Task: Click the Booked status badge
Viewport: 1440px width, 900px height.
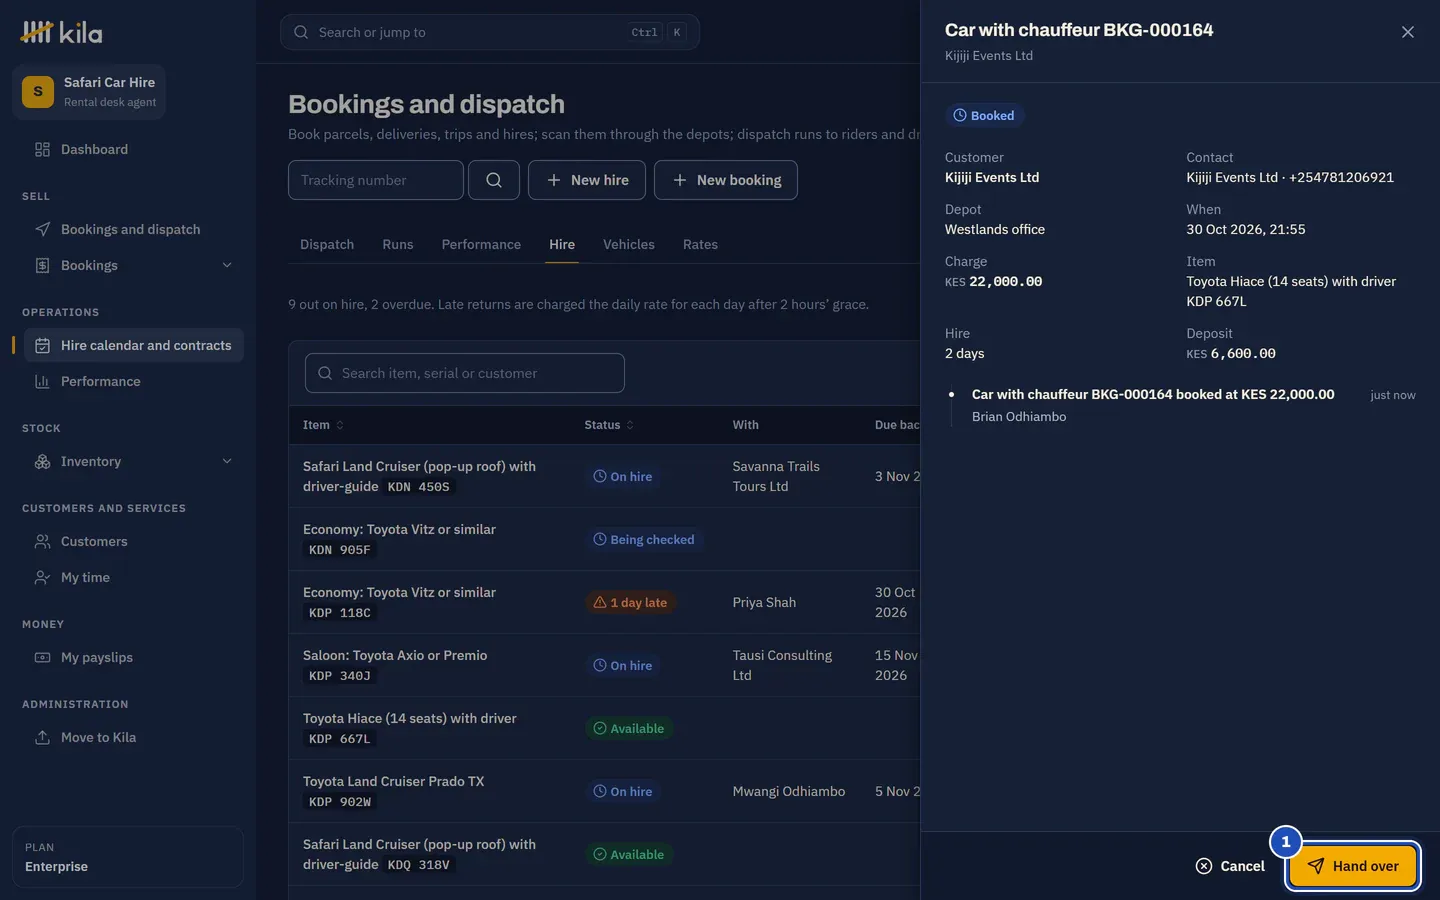Action: click(x=984, y=115)
